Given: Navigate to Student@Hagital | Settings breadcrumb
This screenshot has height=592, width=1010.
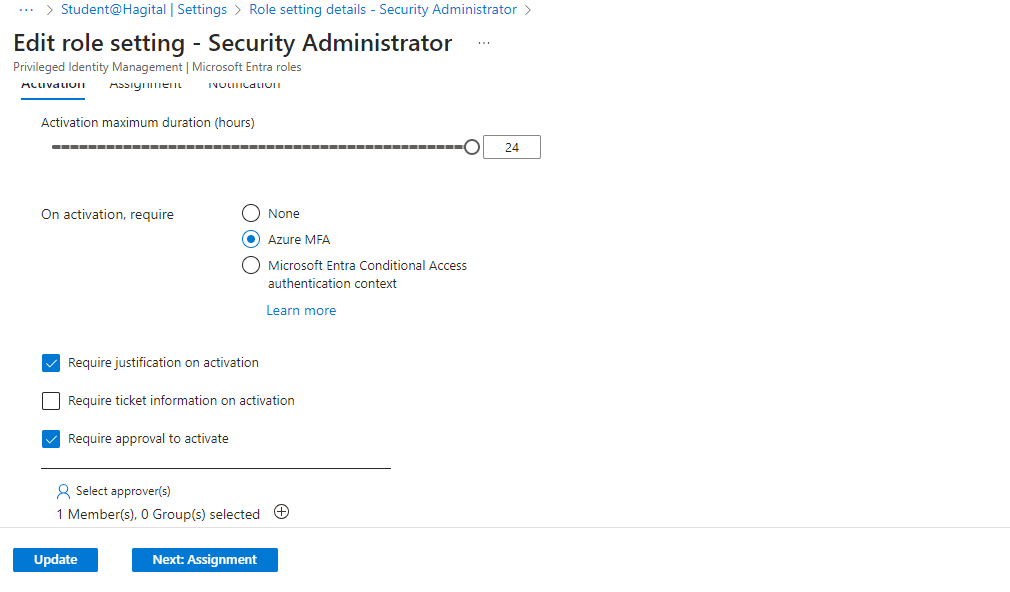Looking at the screenshot, I should point(144,9).
